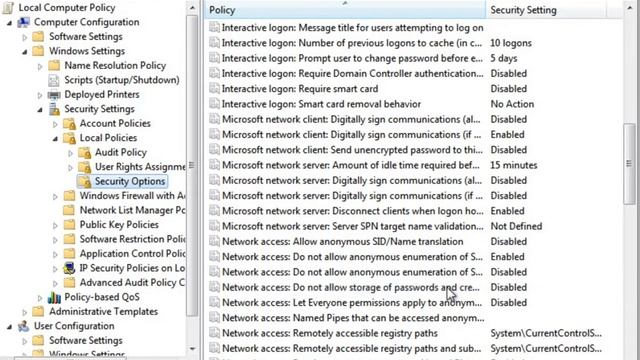
Task: Click the Public Key Policies folder icon
Action: (x=69, y=225)
